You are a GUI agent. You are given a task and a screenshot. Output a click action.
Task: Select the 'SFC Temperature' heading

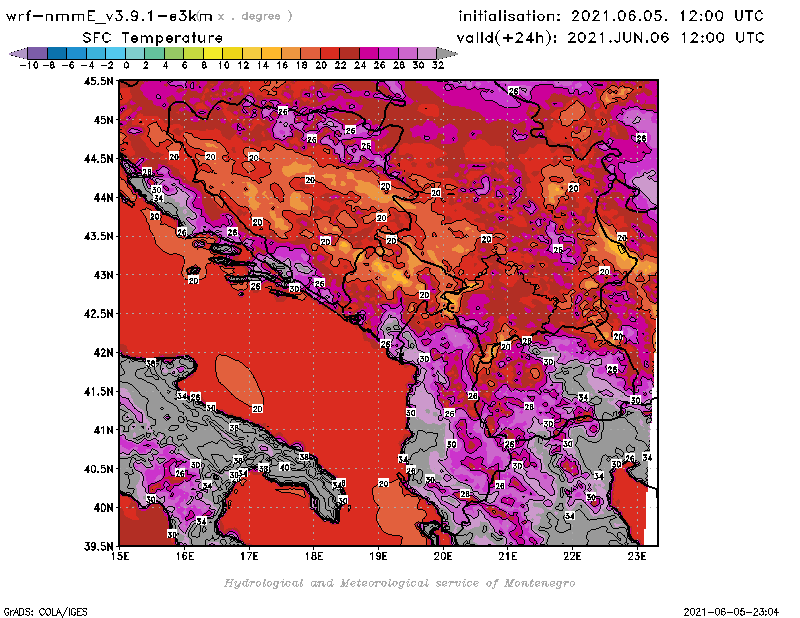[x=153, y=38]
